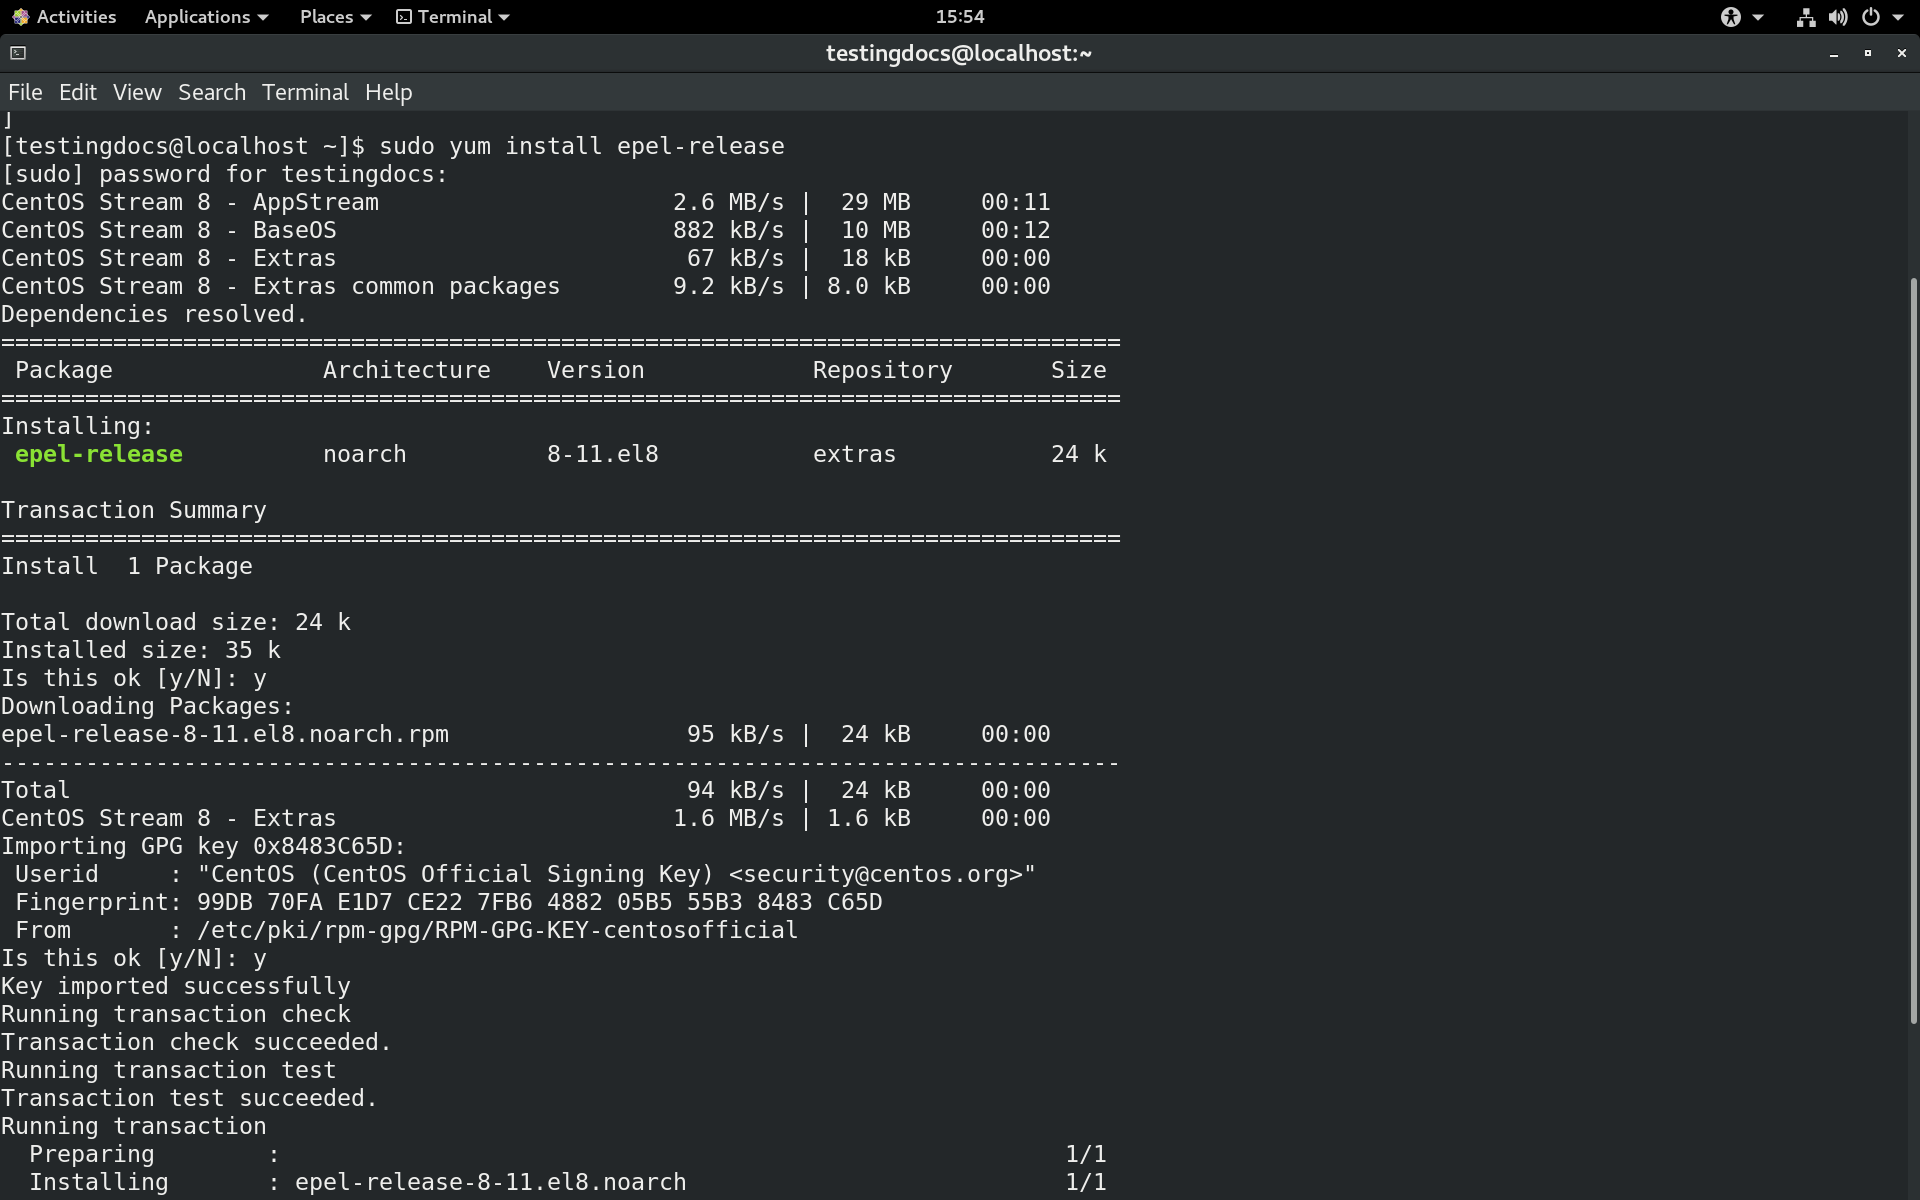
Task: Open the Search menu
Action: click(212, 92)
